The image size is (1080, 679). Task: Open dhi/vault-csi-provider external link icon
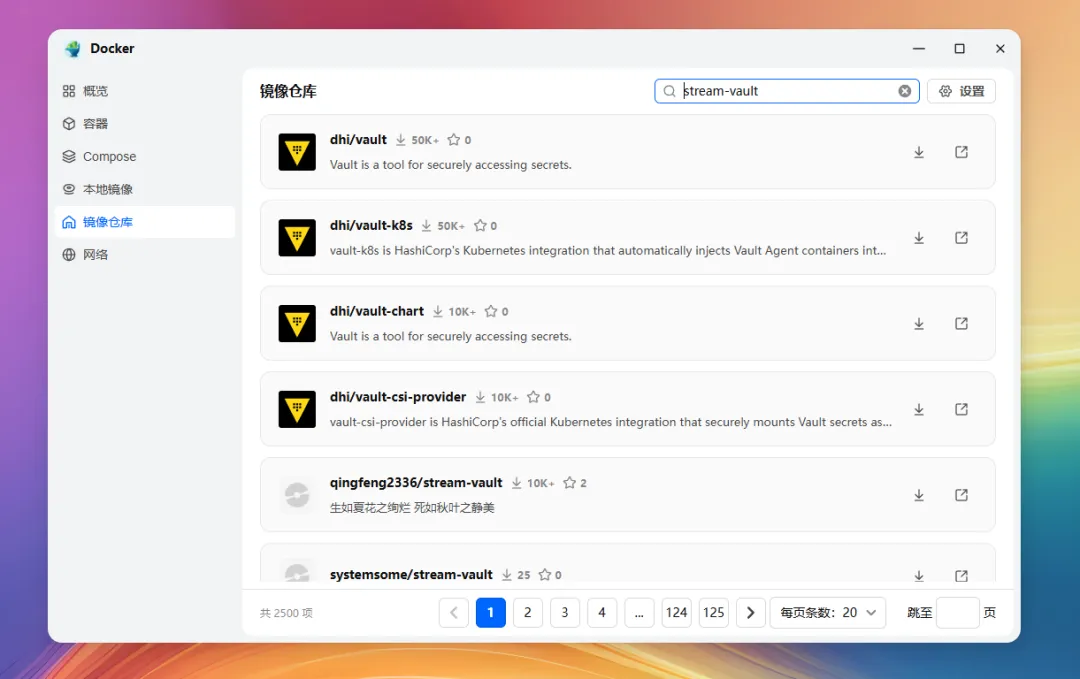coord(962,409)
